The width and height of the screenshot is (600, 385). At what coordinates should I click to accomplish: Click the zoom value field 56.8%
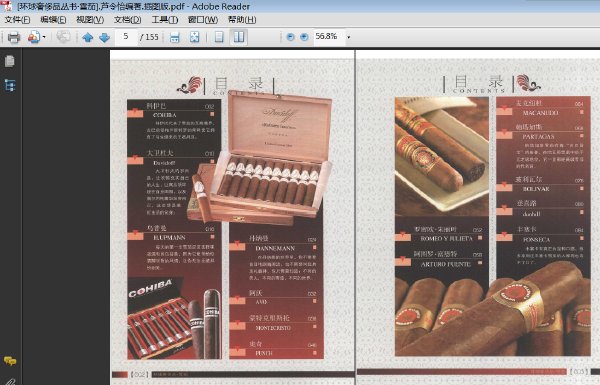[x=329, y=37]
